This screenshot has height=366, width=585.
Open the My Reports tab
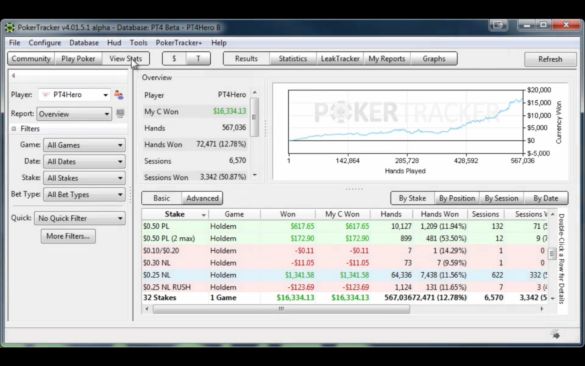click(387, 59)
